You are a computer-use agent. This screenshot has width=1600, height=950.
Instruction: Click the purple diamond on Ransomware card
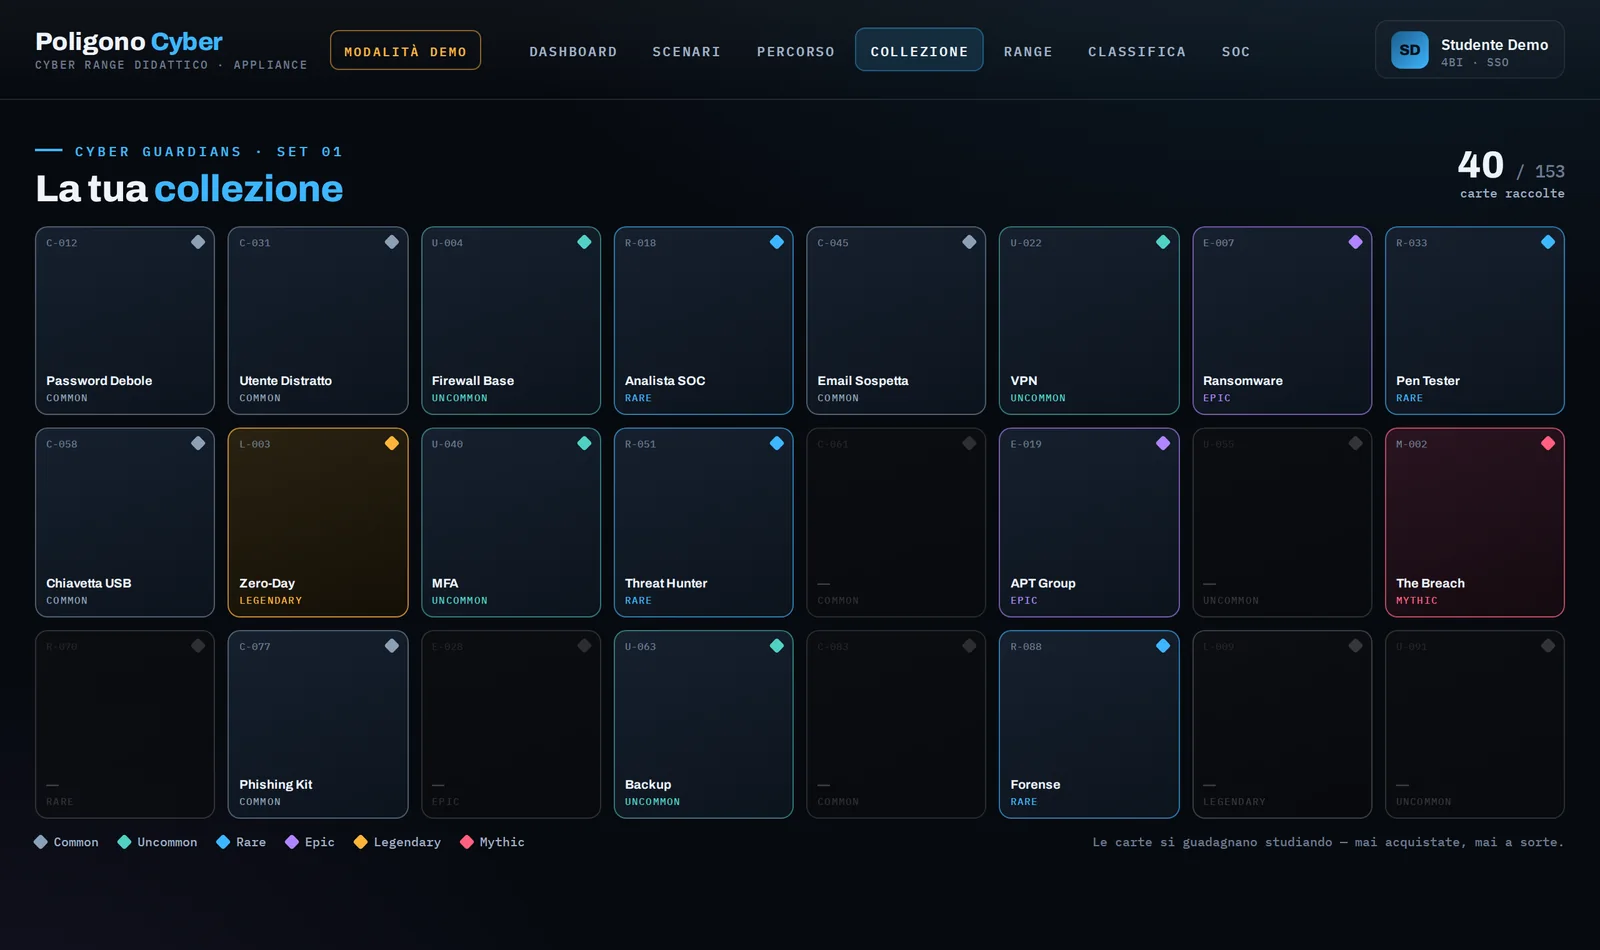tap(1355, 242)
